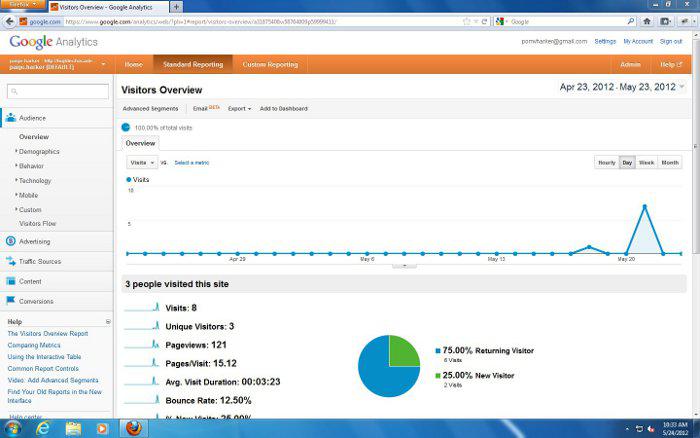This screenshot has height=438, width=700.
Task: Click the Firefox home button icon
Action: [647, 20]
